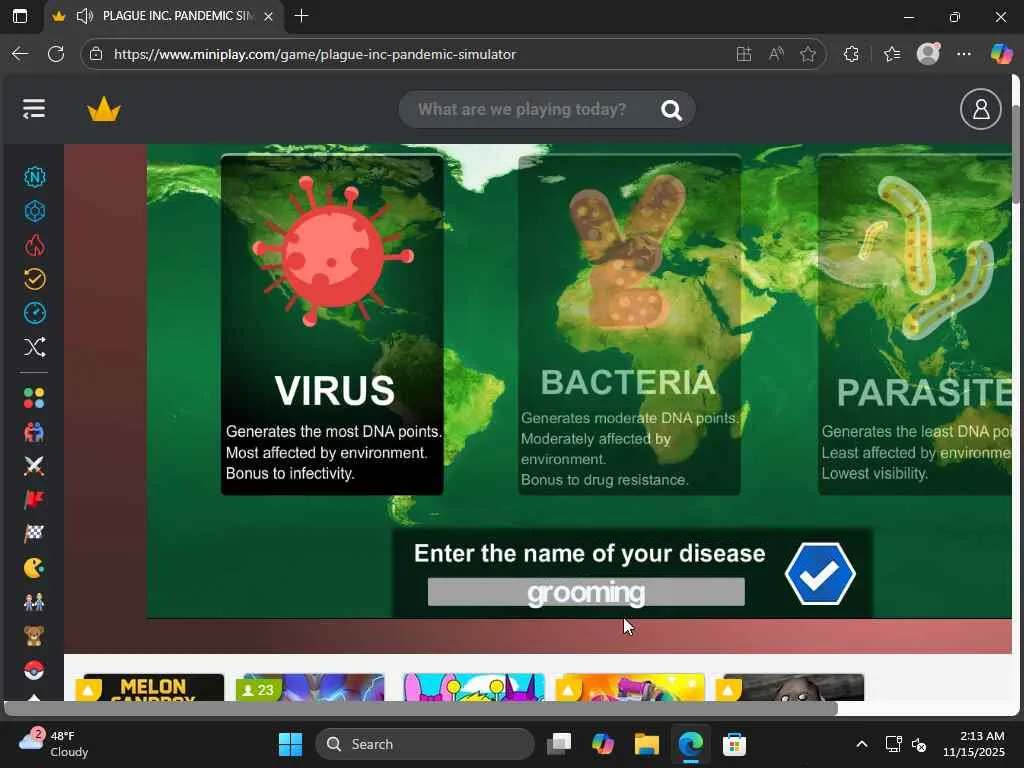1024x768 pixels.
Task: Open the tab actions menu icon
Action: coord(20,16)
